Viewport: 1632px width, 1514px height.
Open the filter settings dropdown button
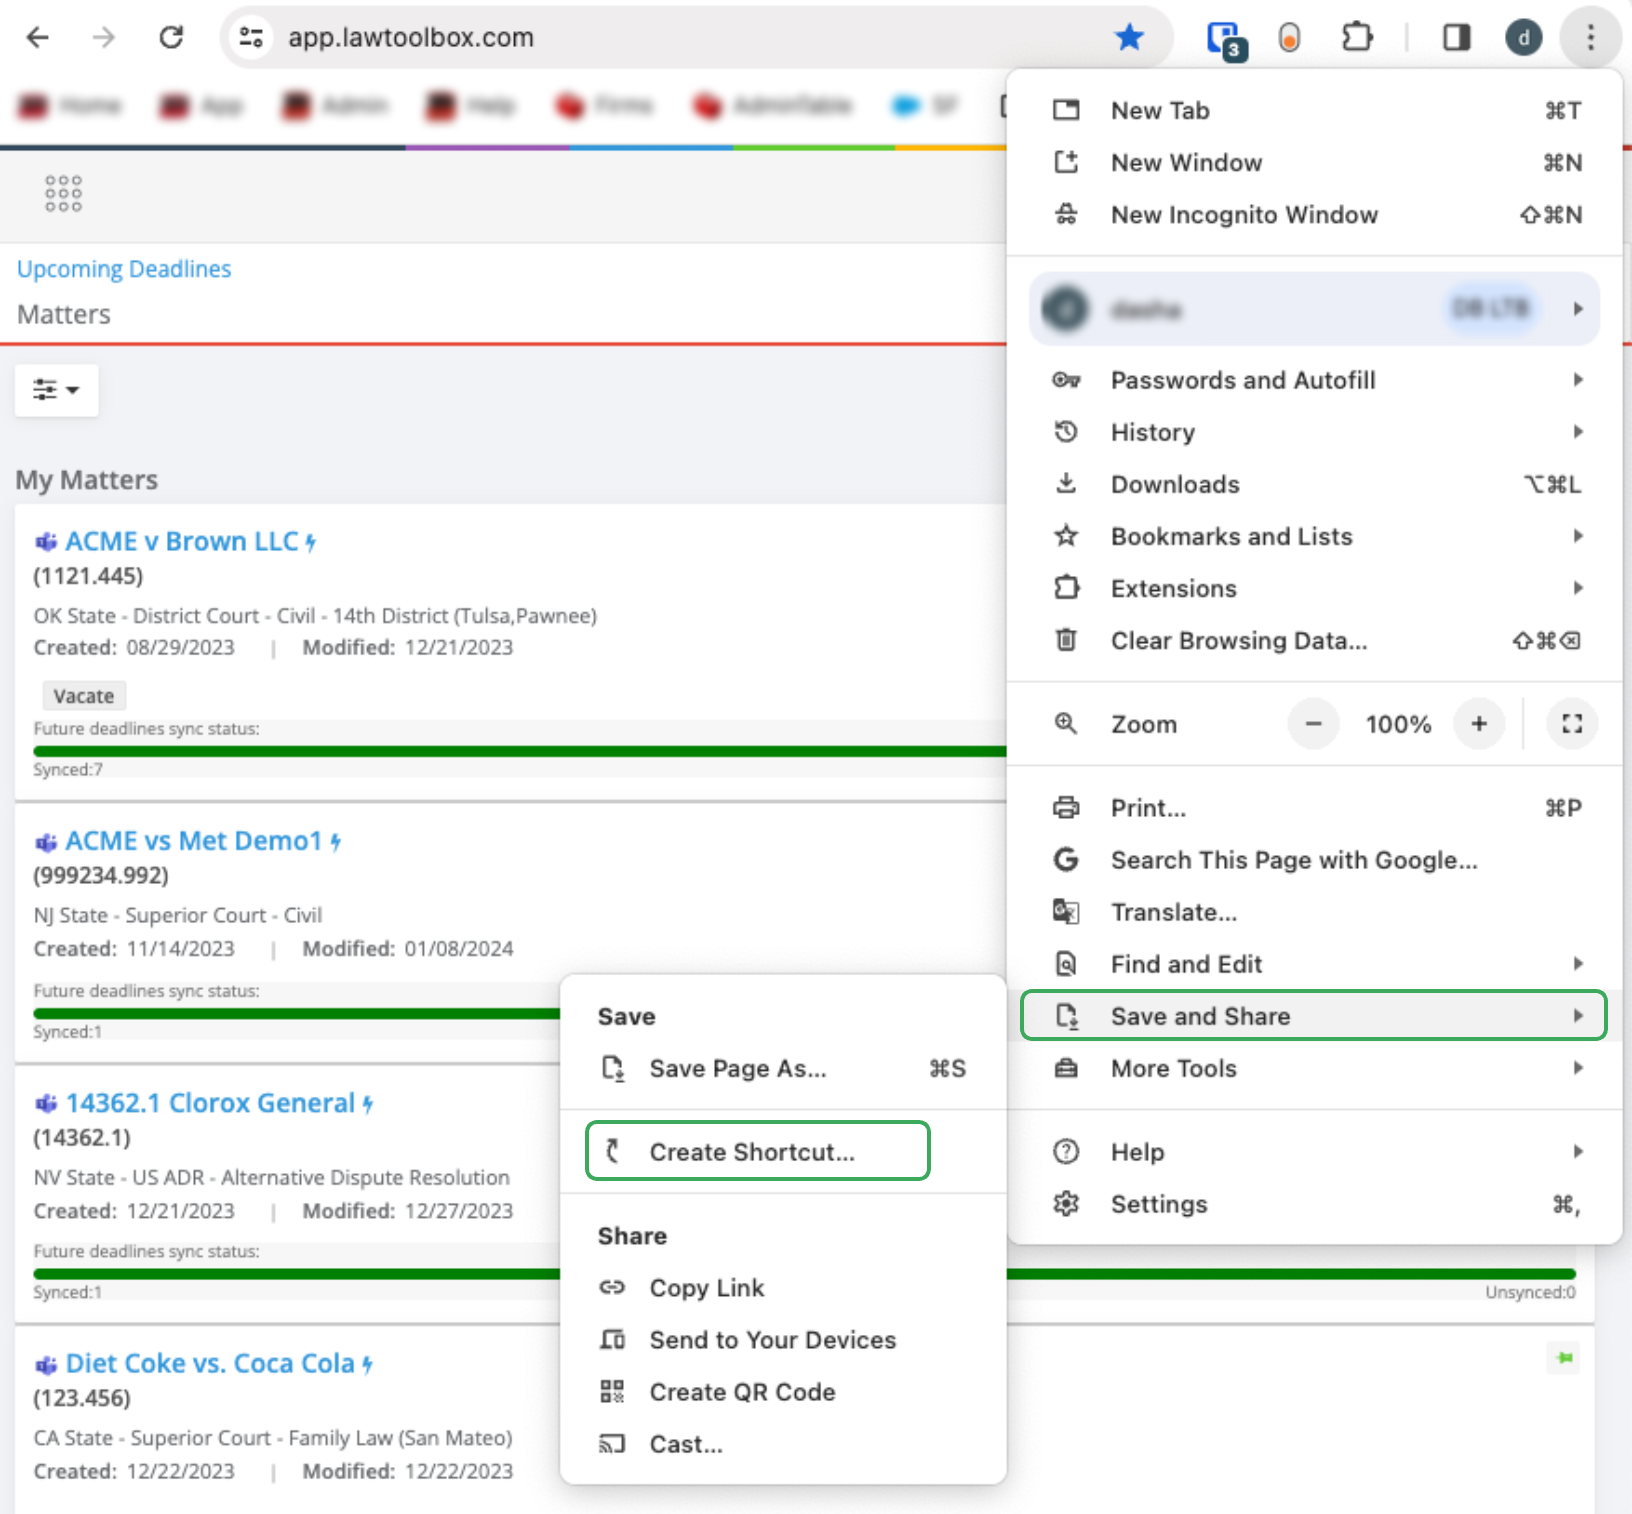(56, 390)
